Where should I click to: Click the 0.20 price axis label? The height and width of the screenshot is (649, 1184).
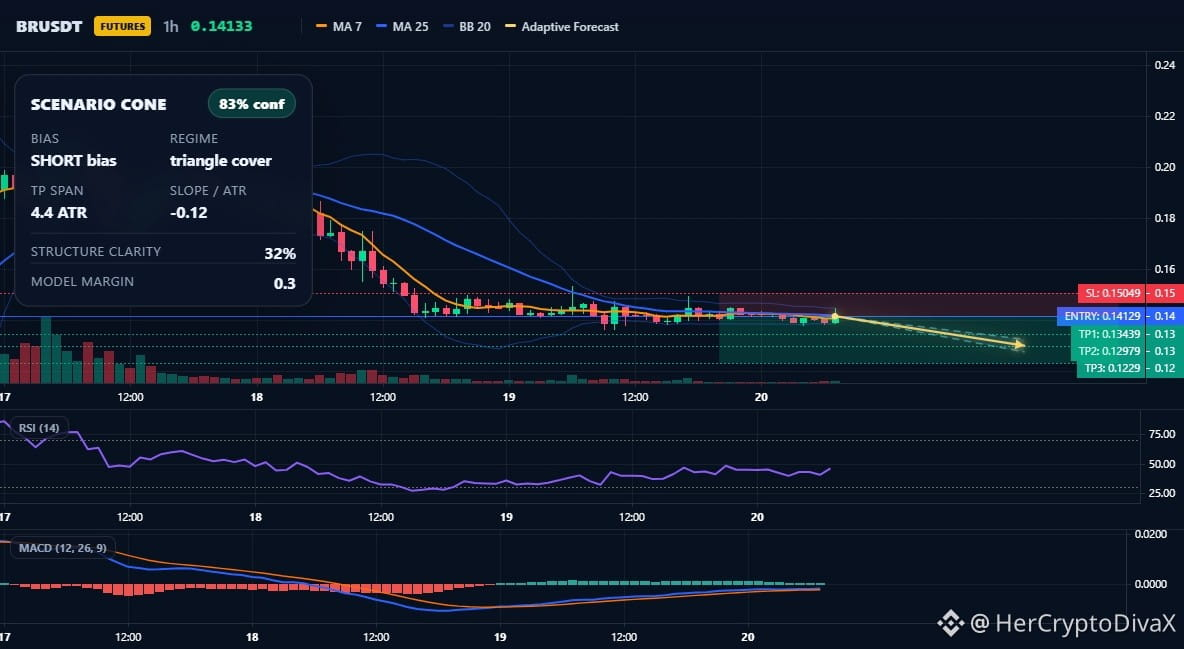pos(1164,167)
